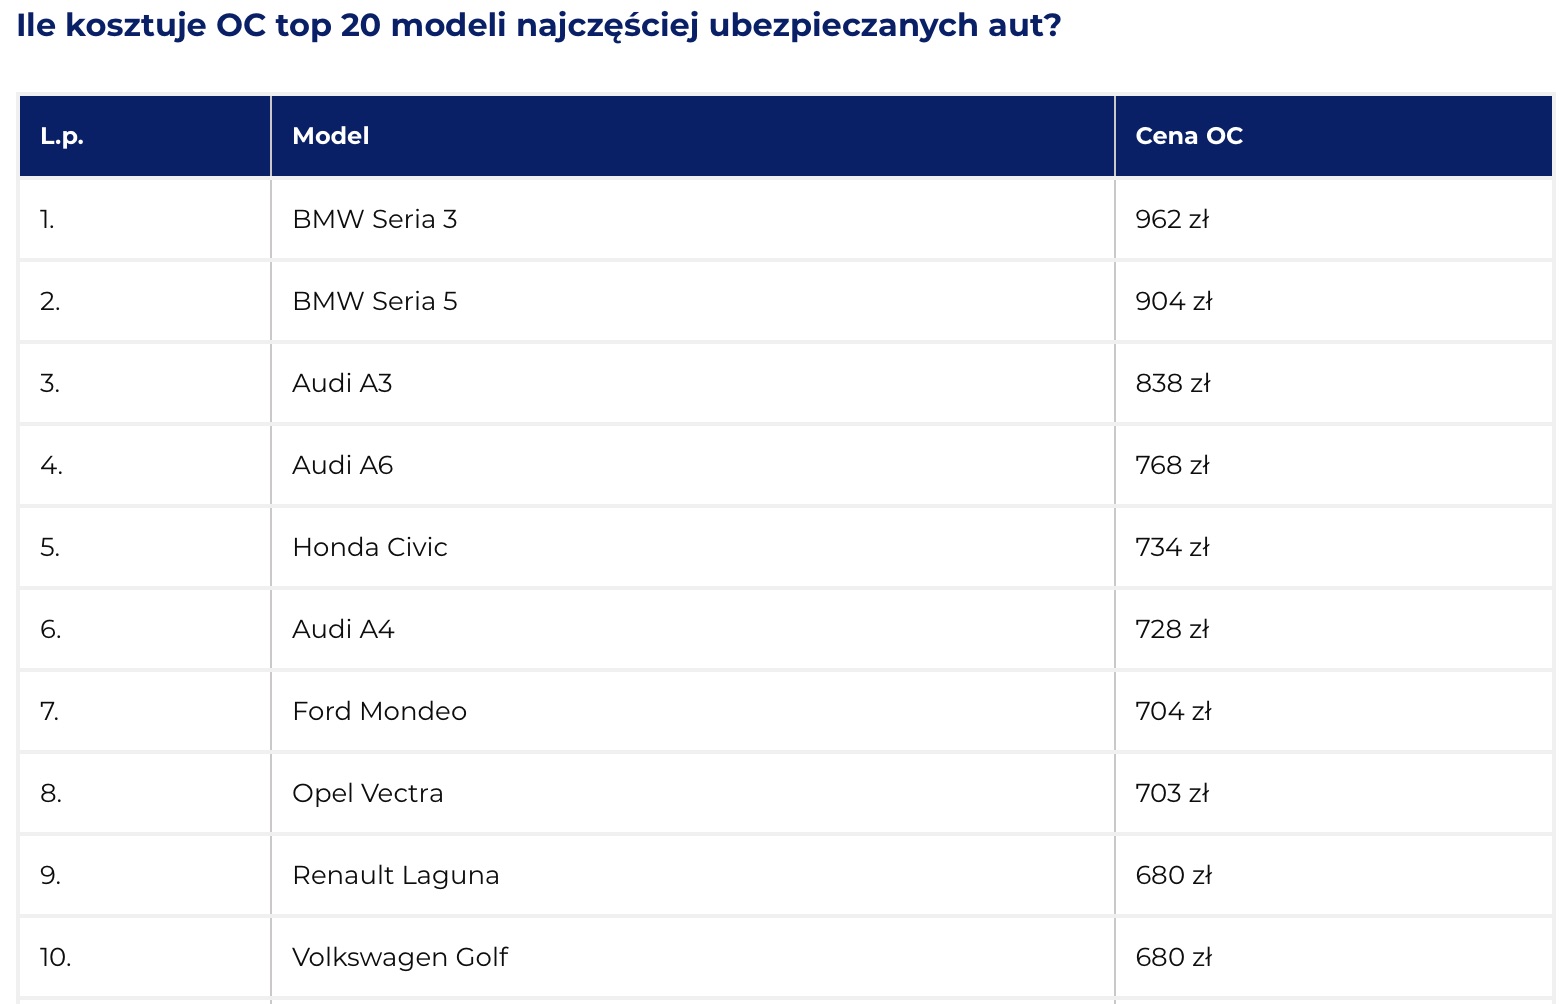The image size is (1564, 1004).
Task: Click the 'Cena OC' column header
Action: [1334, 136]
